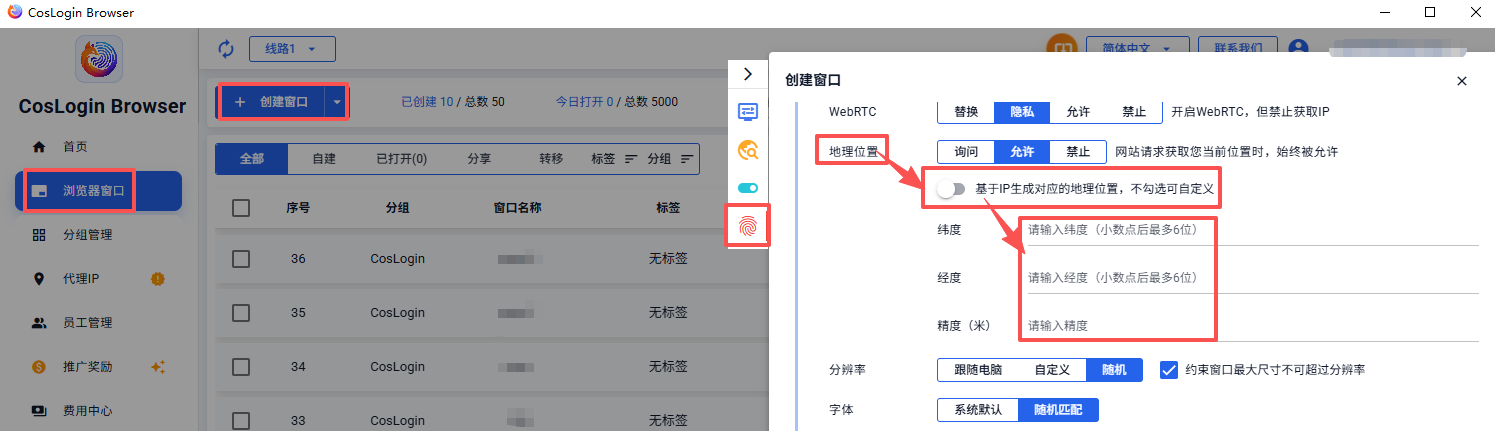Tick the checkbox for row 36
Image resolution: width=1495 pixels, height=431 pixels.
(x=241, y=258)
